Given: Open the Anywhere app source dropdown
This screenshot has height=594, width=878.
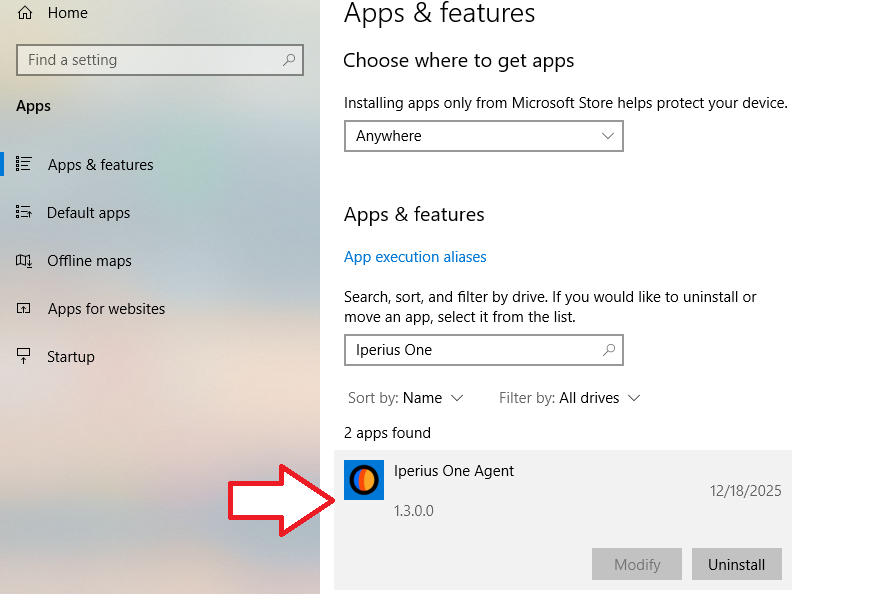Looking at the screenshot, I should [x=483, y=136].
